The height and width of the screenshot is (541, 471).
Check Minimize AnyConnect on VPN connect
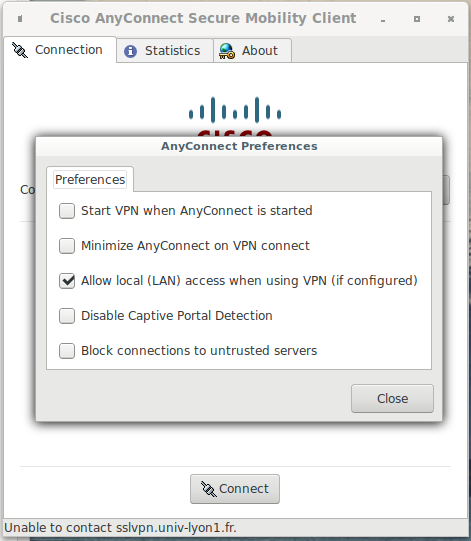point(67,246)
